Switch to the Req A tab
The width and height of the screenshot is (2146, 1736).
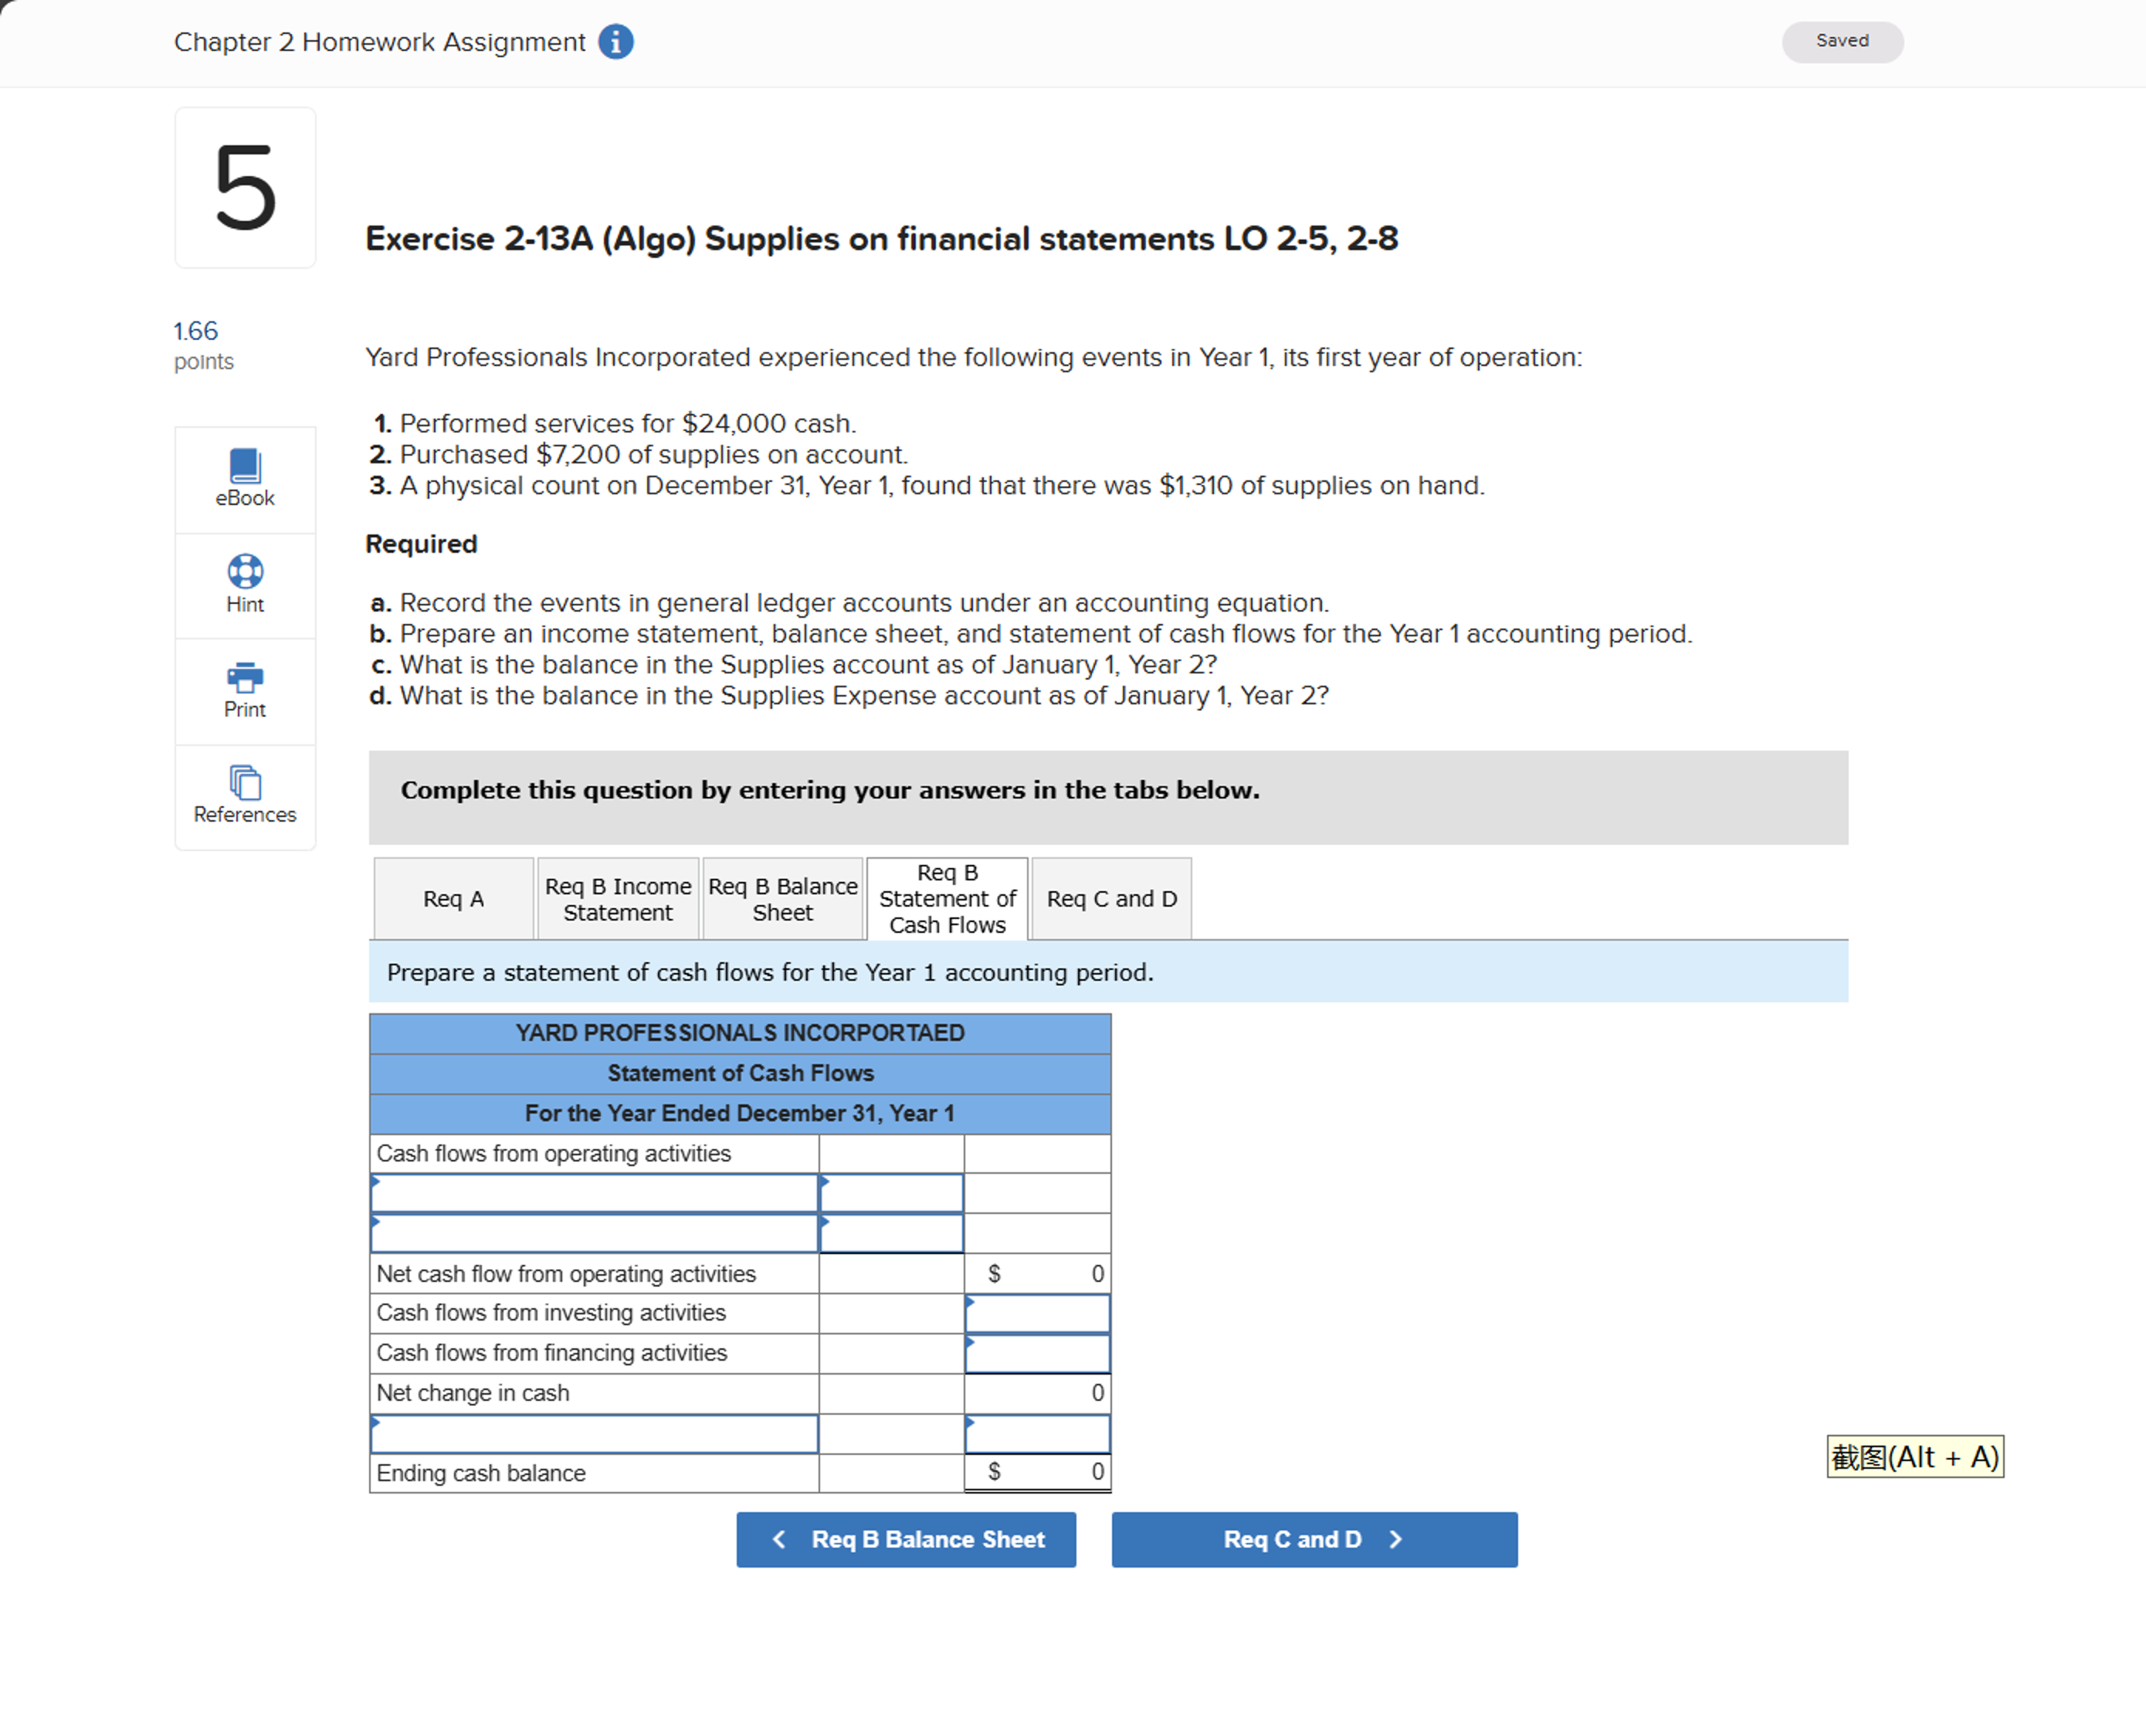point(453,898)
